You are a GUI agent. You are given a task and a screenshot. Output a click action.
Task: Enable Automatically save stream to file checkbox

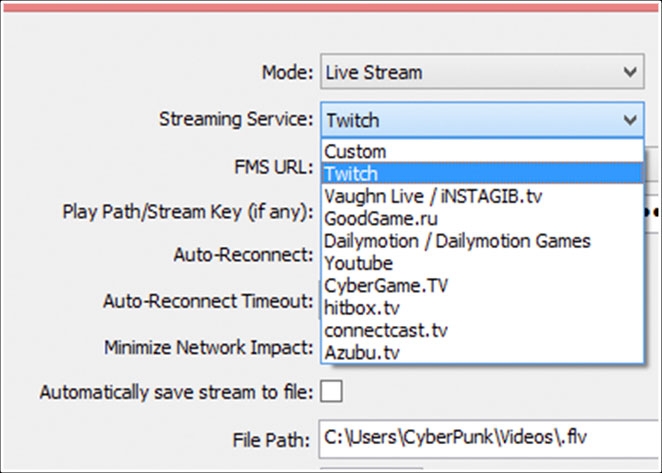330,392
